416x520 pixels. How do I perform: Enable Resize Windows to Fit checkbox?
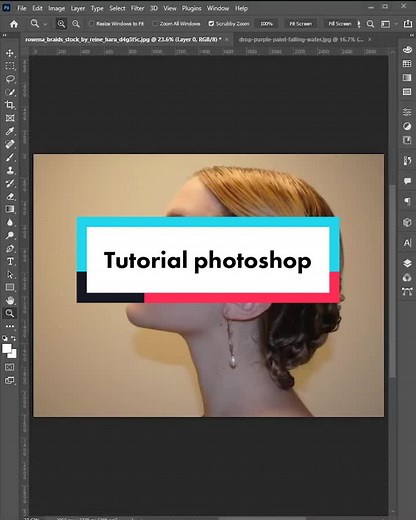pyautogui.click(x=92, y=24)
